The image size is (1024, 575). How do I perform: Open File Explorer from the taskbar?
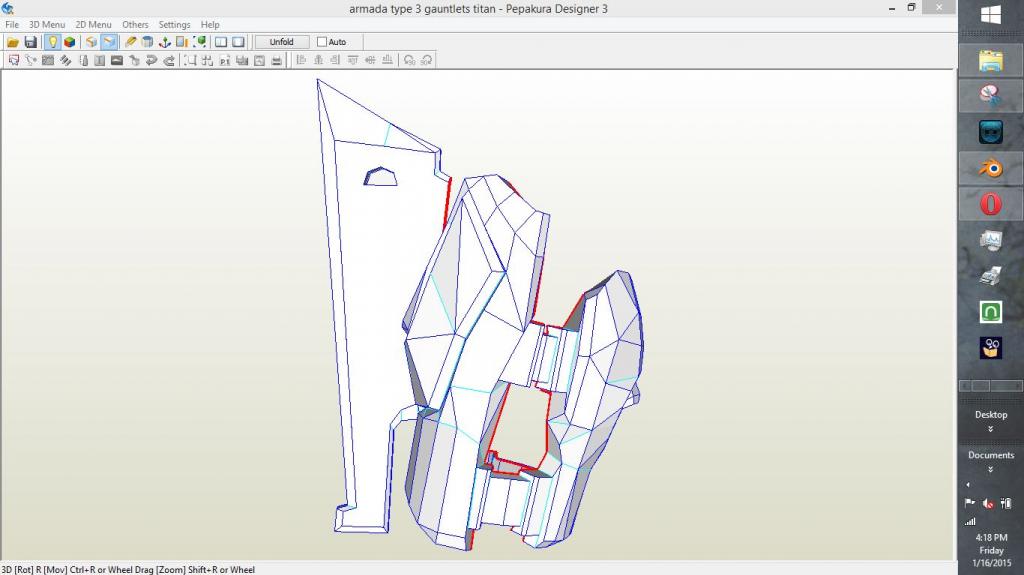point(991,61)
